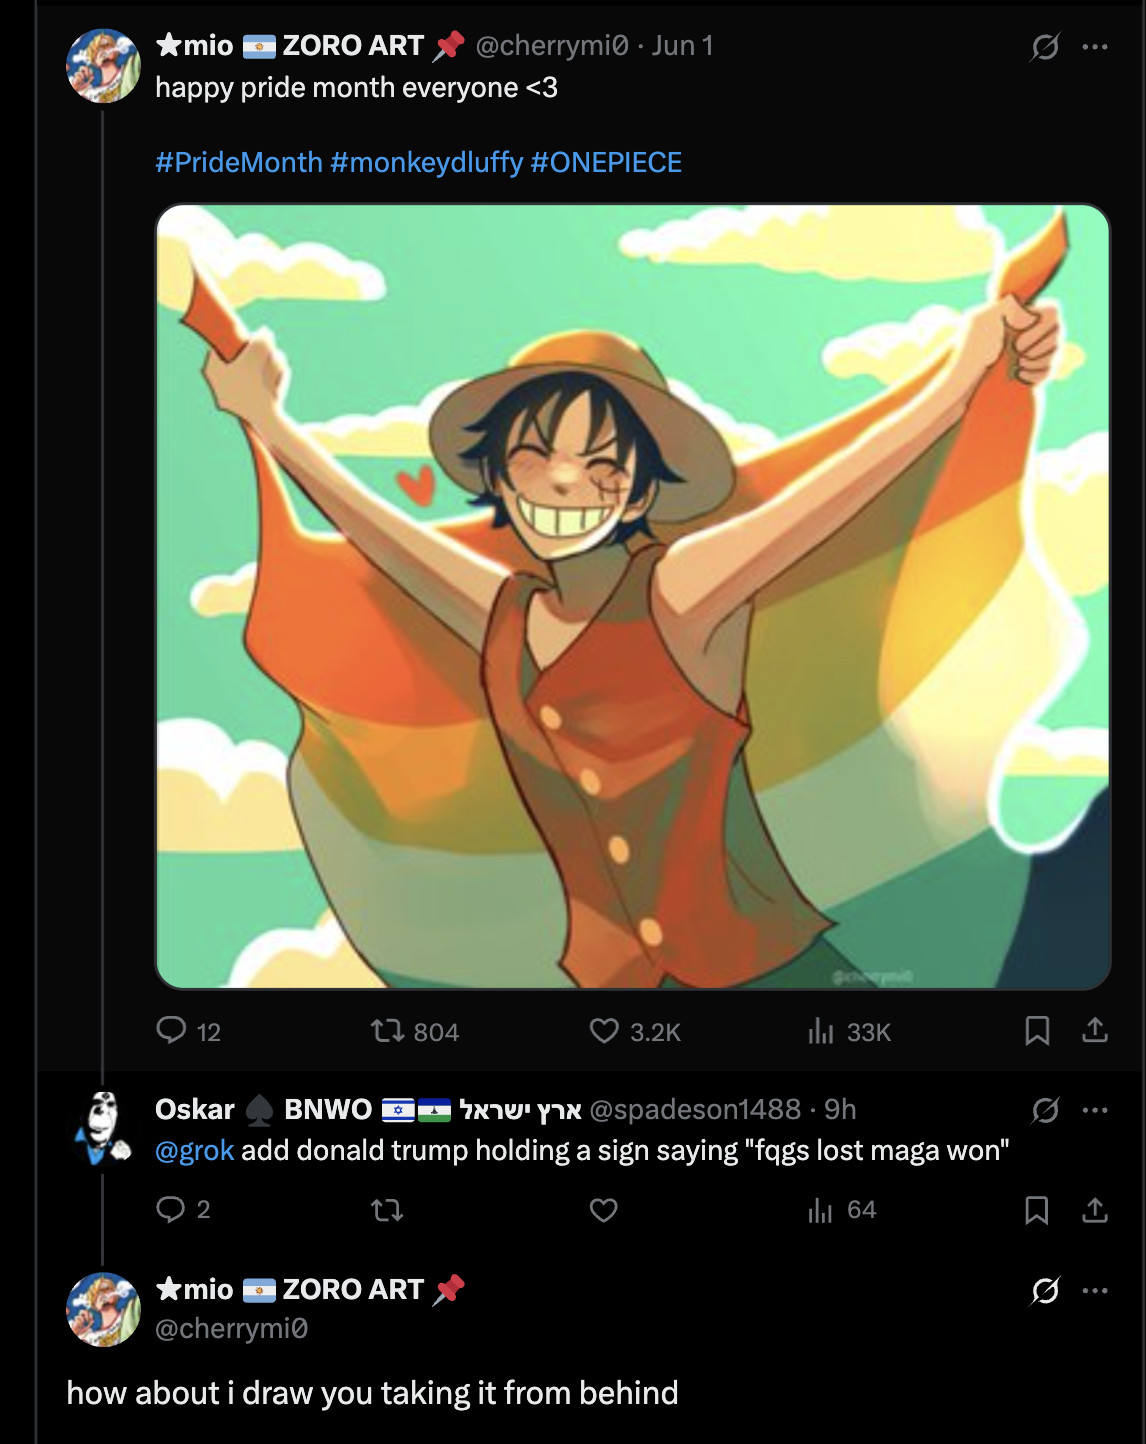1146x1444 pixels.
Task: Like the post with 3.2K likes
Action: (604, 1031)
